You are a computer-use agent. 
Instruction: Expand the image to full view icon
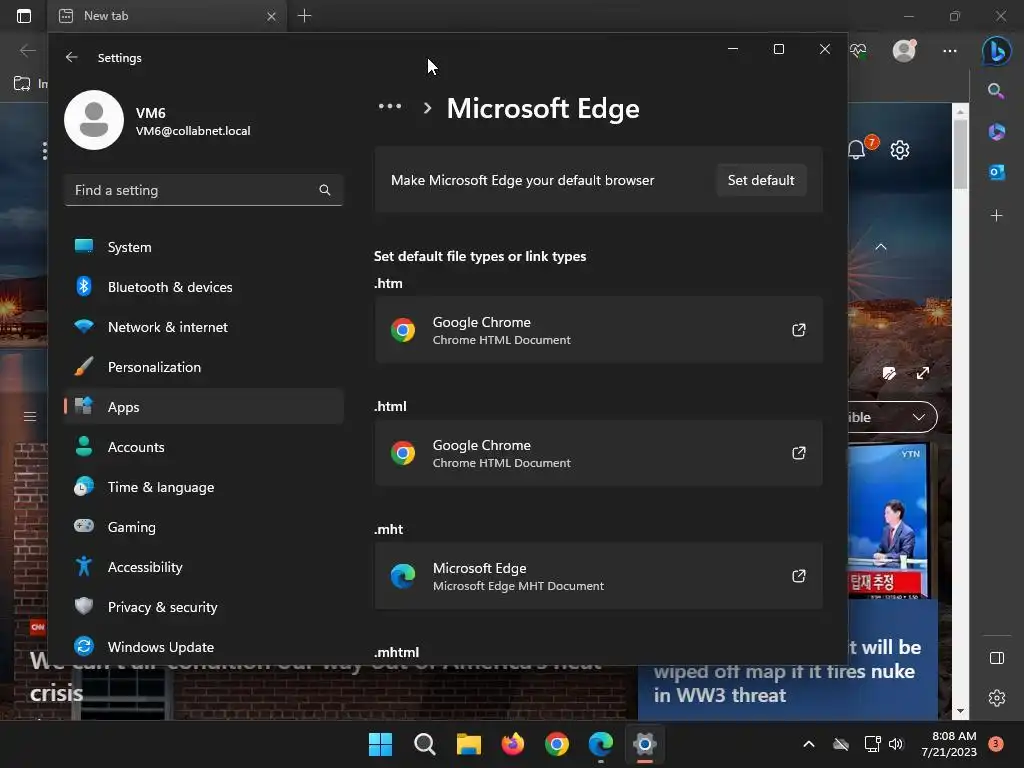[x=923, y=374]
